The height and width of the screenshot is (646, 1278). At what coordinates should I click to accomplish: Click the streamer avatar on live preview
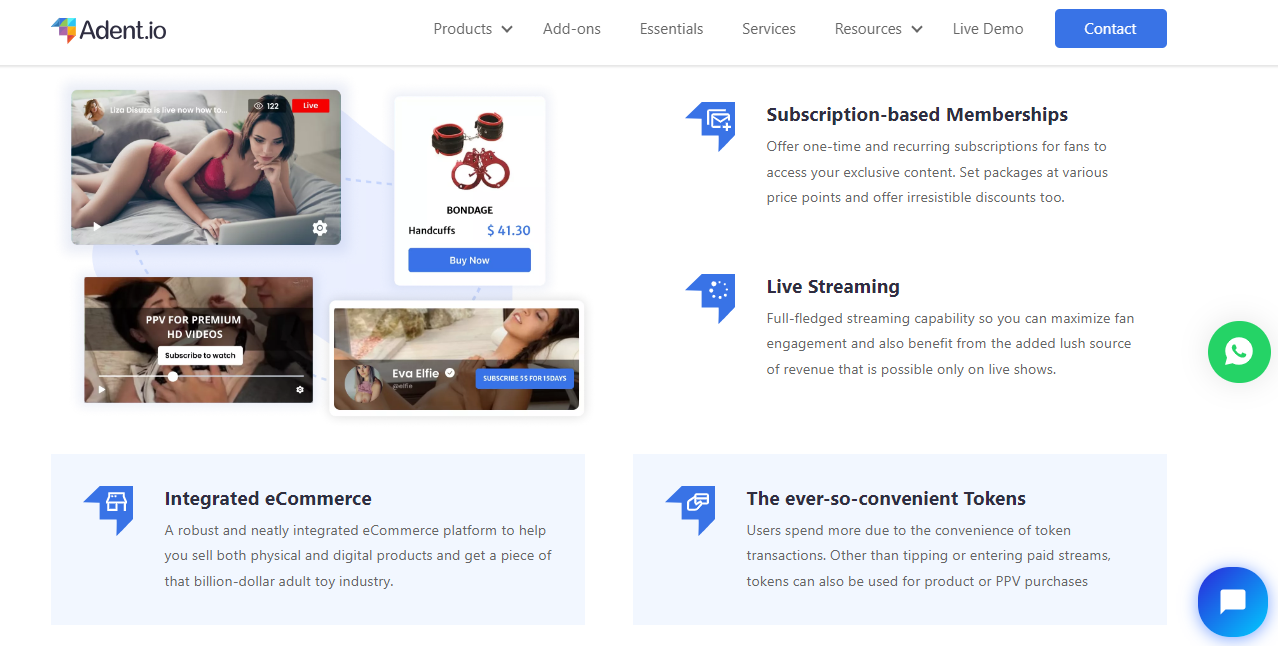pos(95,110)
